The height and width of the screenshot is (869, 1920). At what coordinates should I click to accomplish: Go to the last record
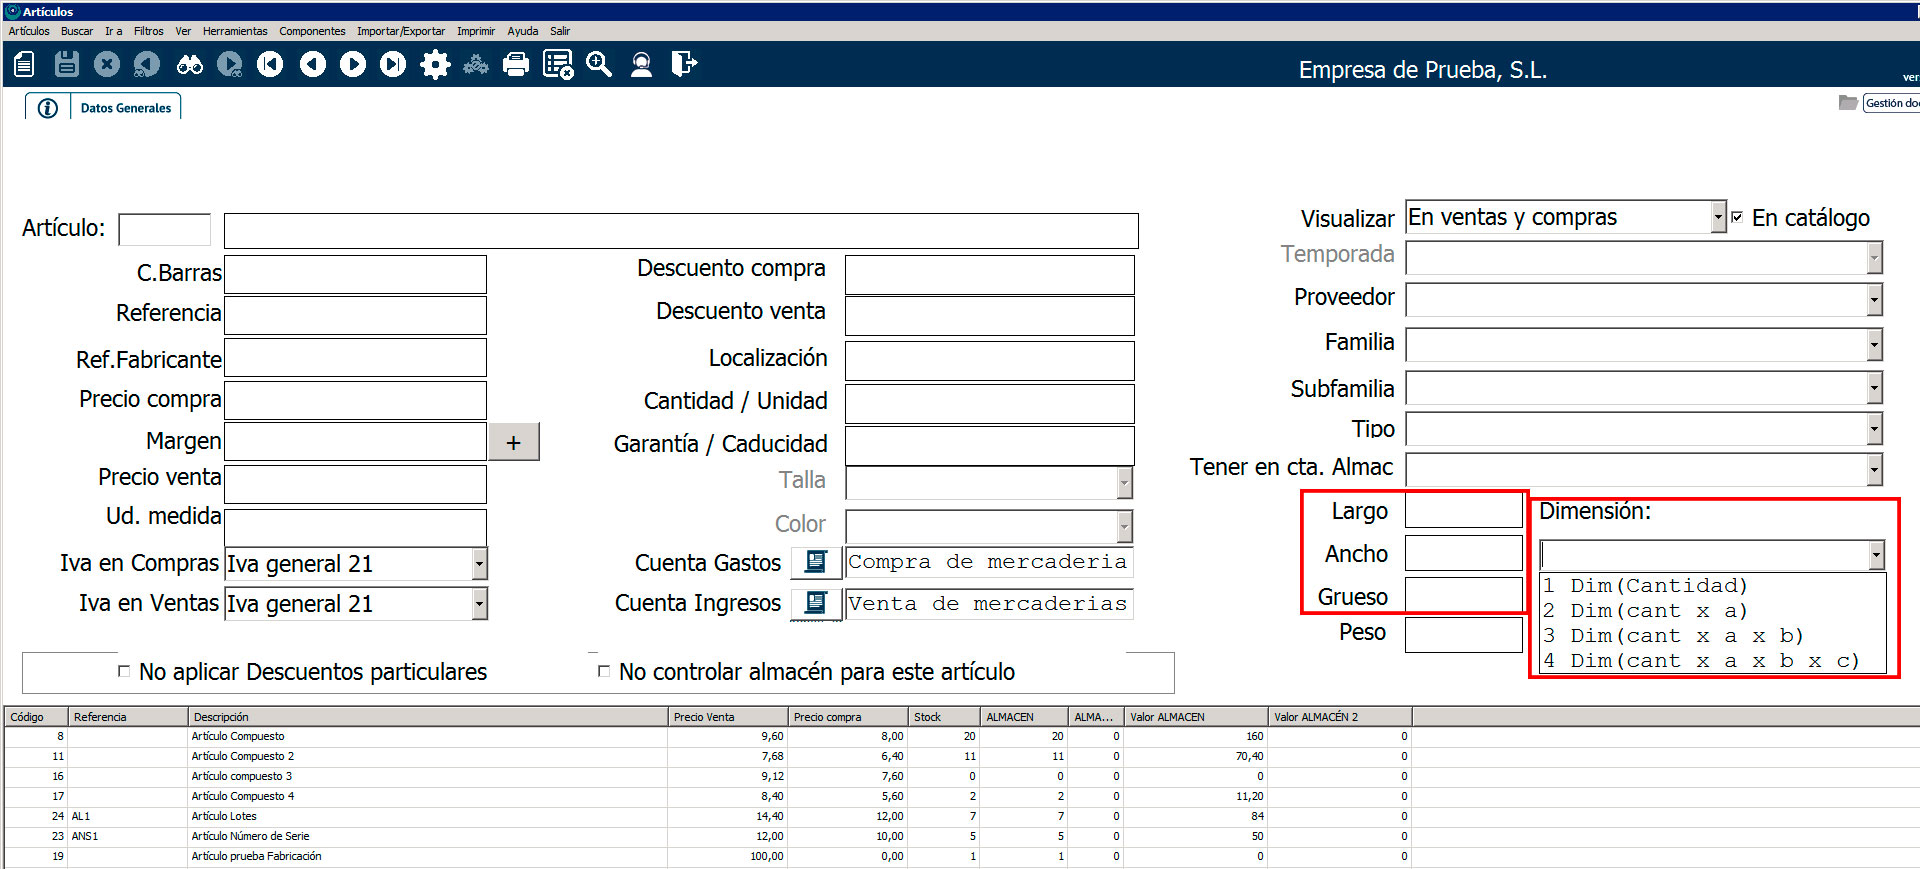(x=393, y=65)
